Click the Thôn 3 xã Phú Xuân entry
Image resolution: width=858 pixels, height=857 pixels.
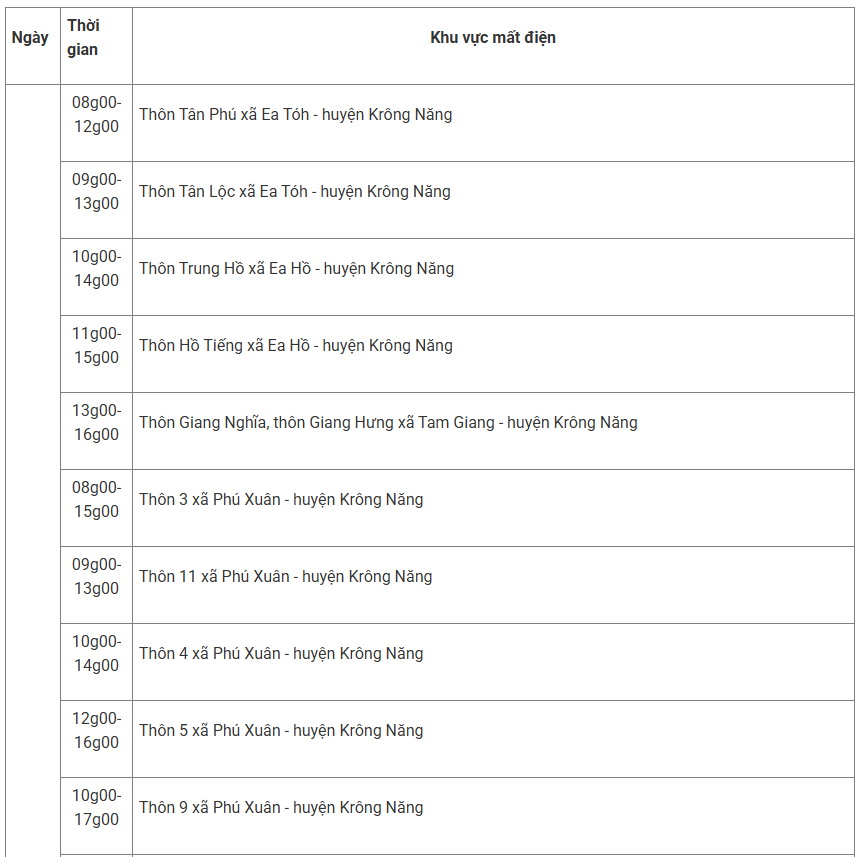point(281,500)
